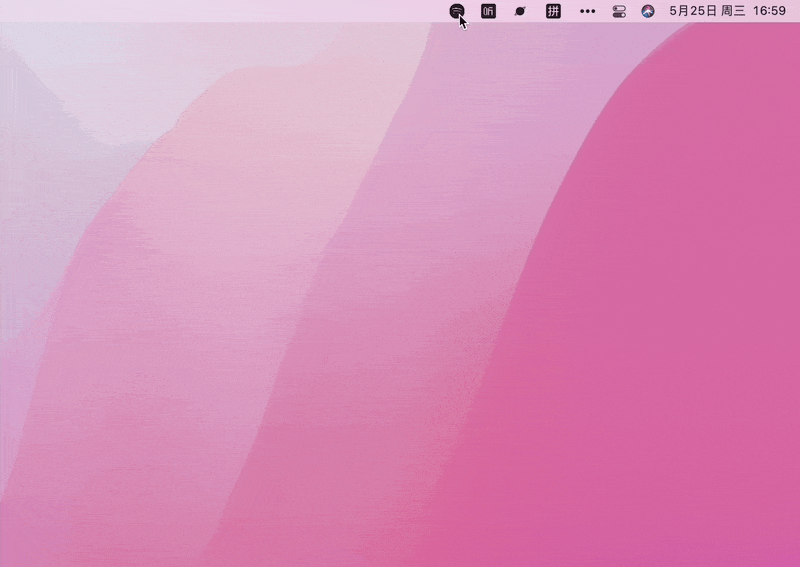
Task: Click the 16:59 time display
Action: pos(769,11)
